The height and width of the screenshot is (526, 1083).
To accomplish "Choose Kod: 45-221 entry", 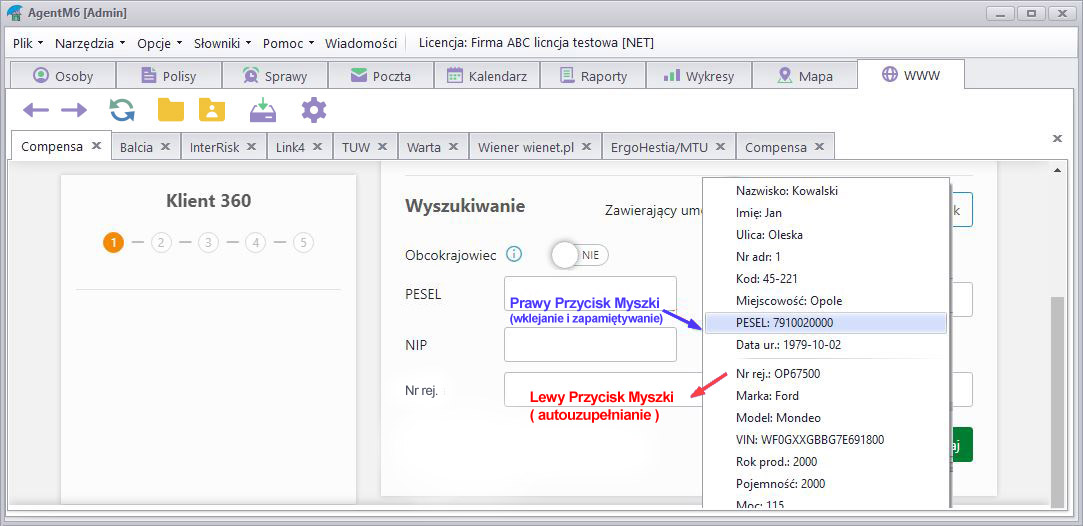I will pos(826,279).
